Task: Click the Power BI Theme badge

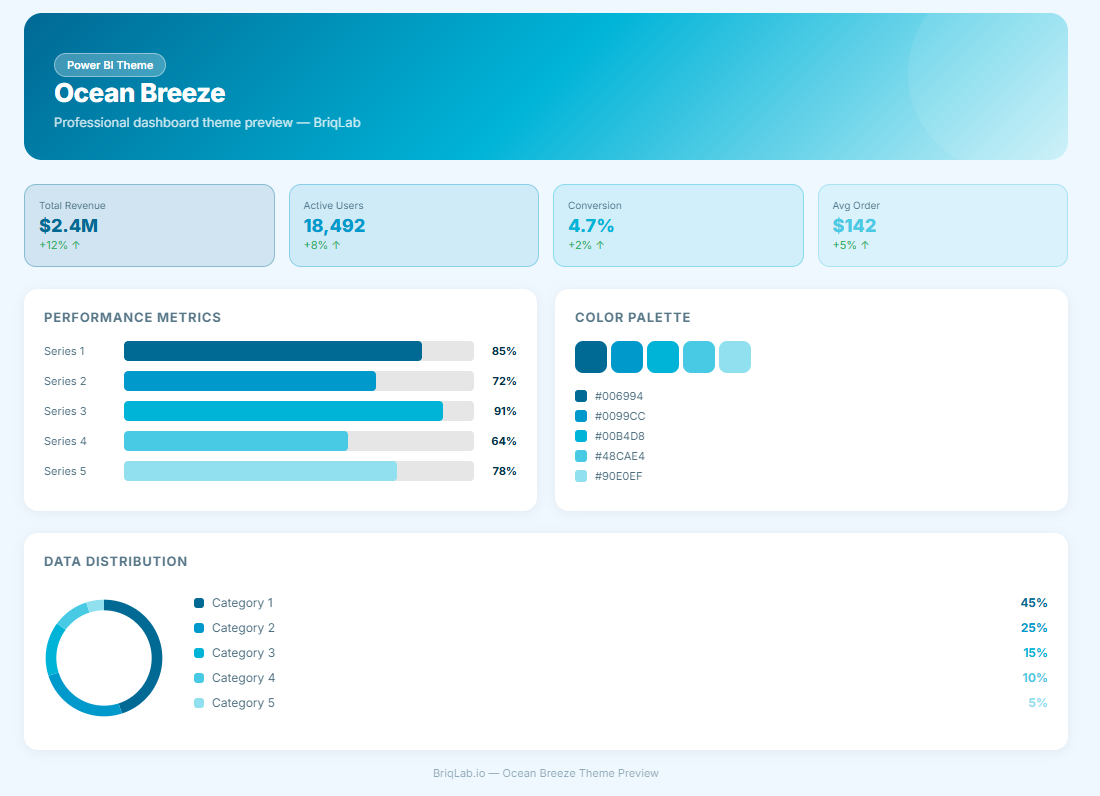Action: pyautogui.click(x=110, y=65)
